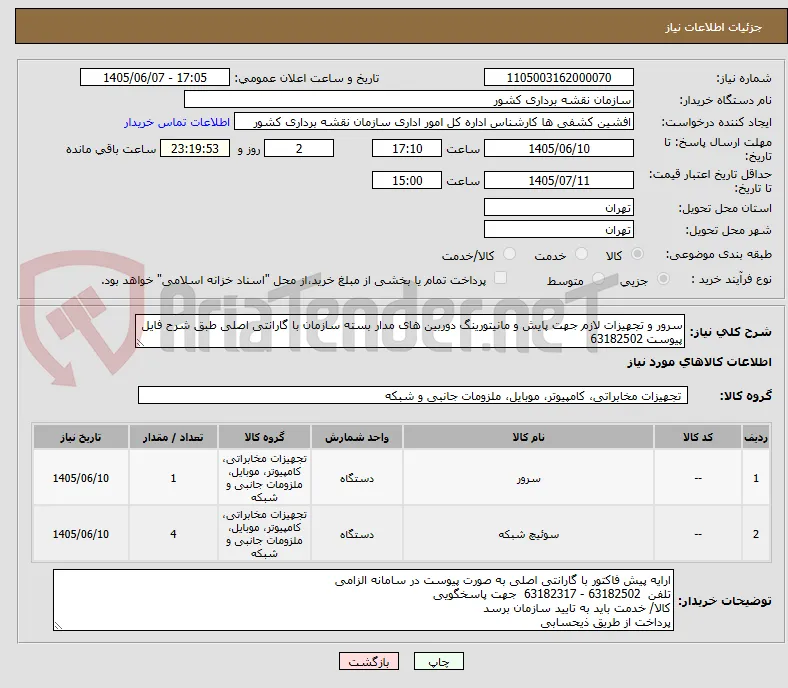Select the خدمت radio button
The image size is (788, 688).
581,254
